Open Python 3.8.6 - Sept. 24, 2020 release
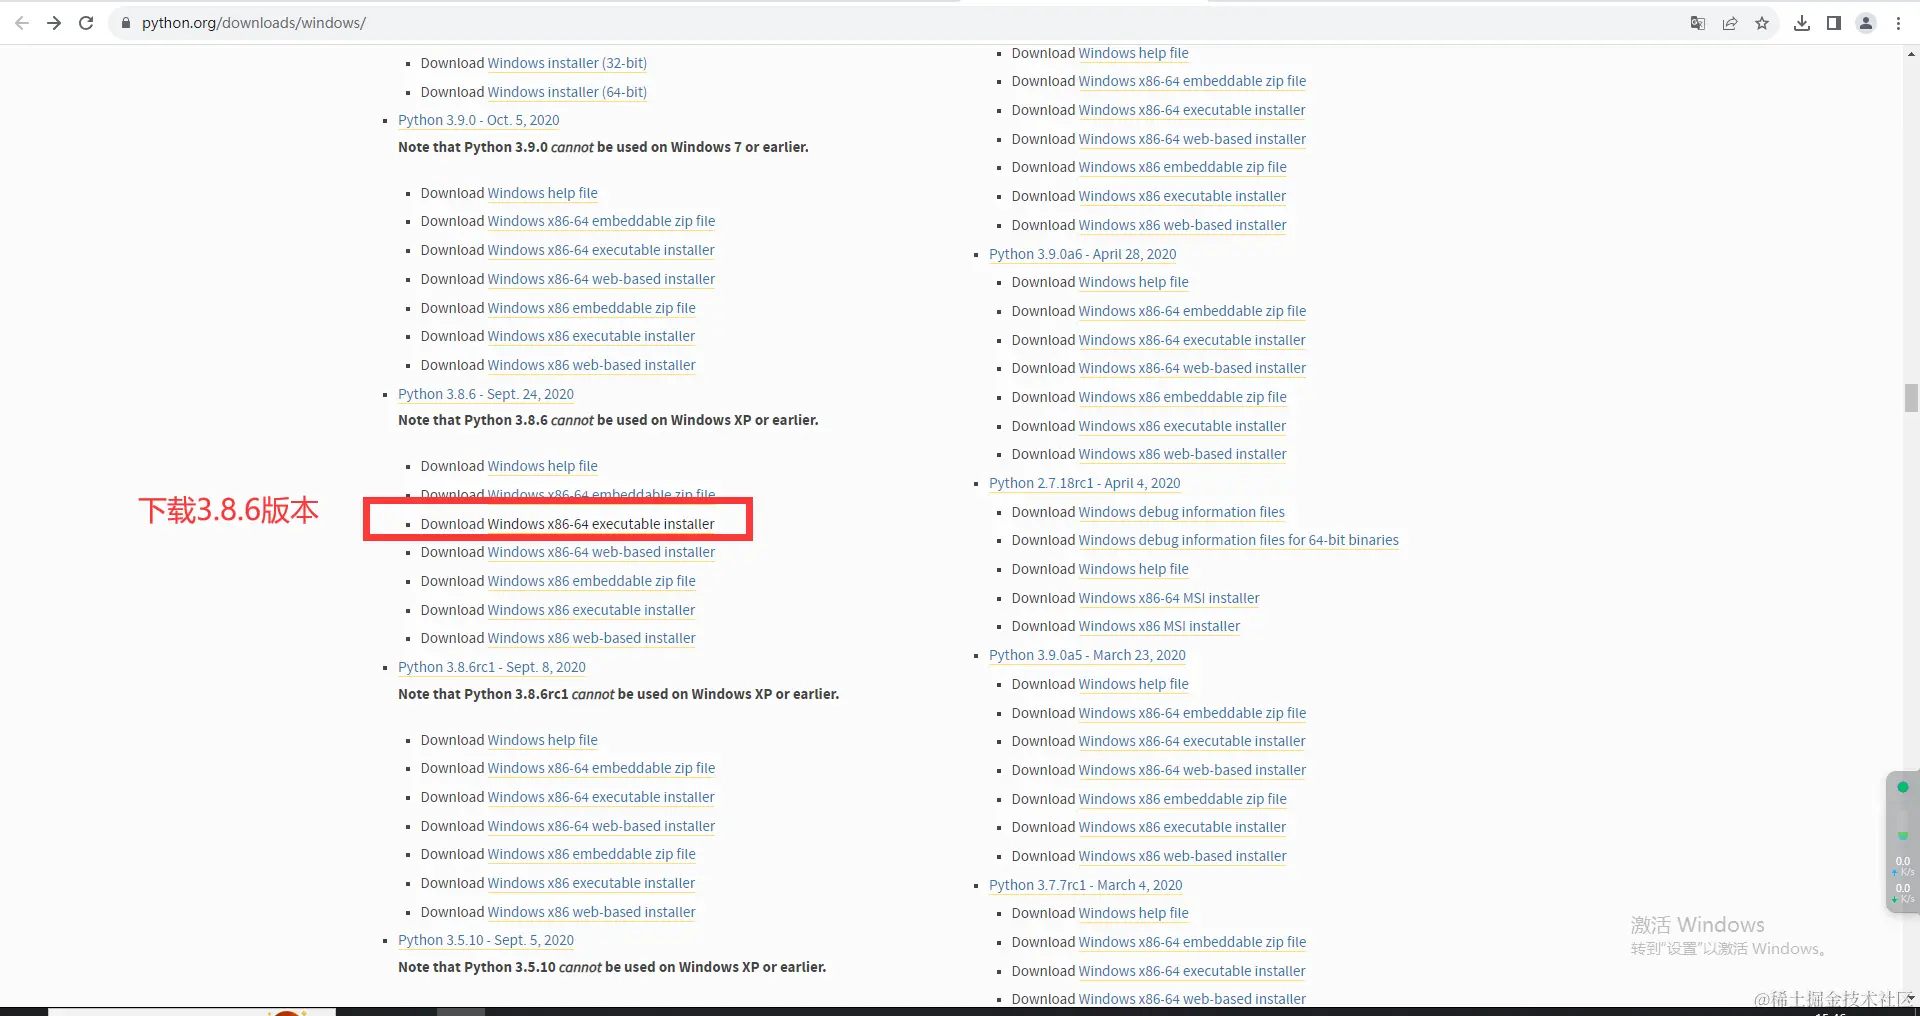 click(486, 394)
